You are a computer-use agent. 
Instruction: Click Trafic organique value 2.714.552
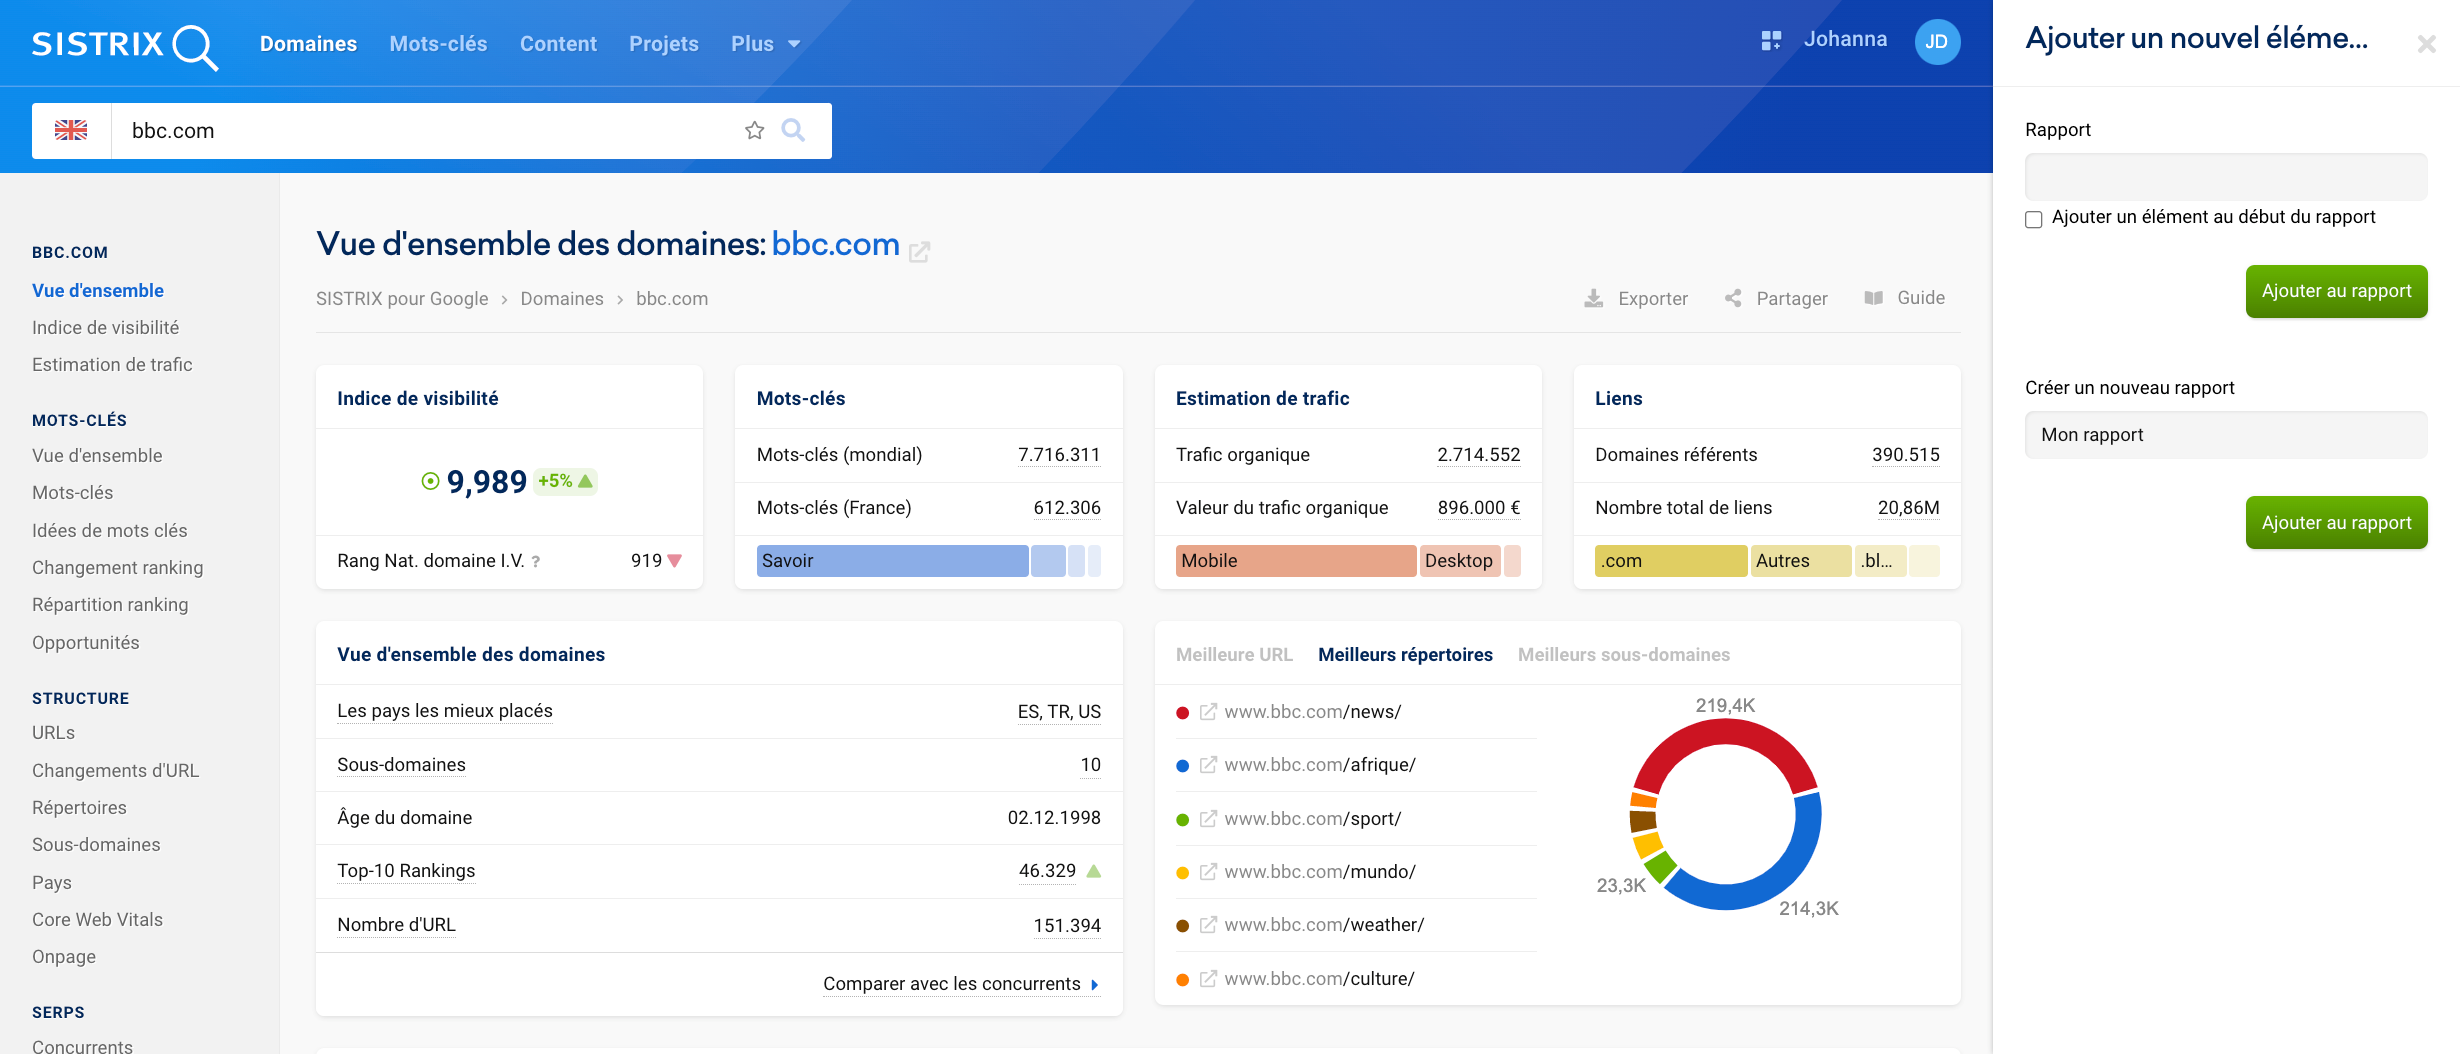point(1479,455)
